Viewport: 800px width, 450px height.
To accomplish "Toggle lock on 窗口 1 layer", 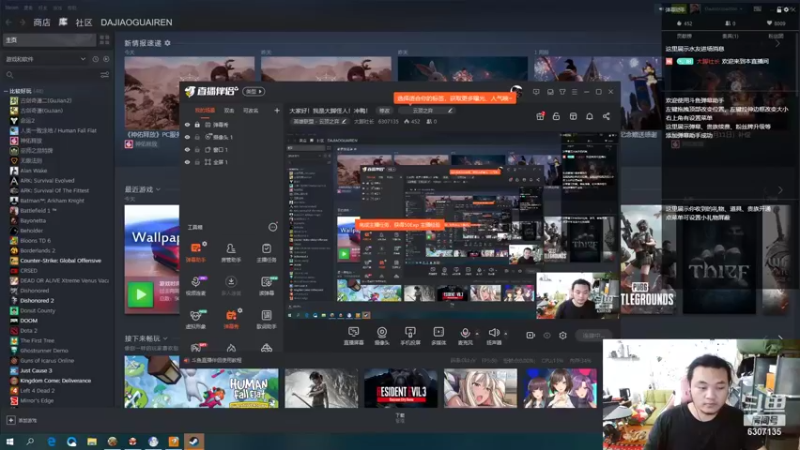I will click(197, 150).
